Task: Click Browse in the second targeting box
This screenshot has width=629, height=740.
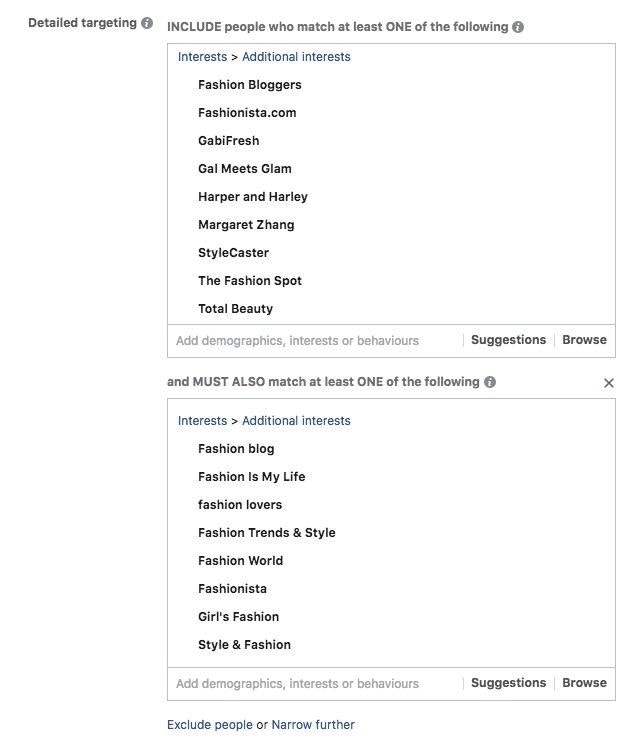Action: 584,683
